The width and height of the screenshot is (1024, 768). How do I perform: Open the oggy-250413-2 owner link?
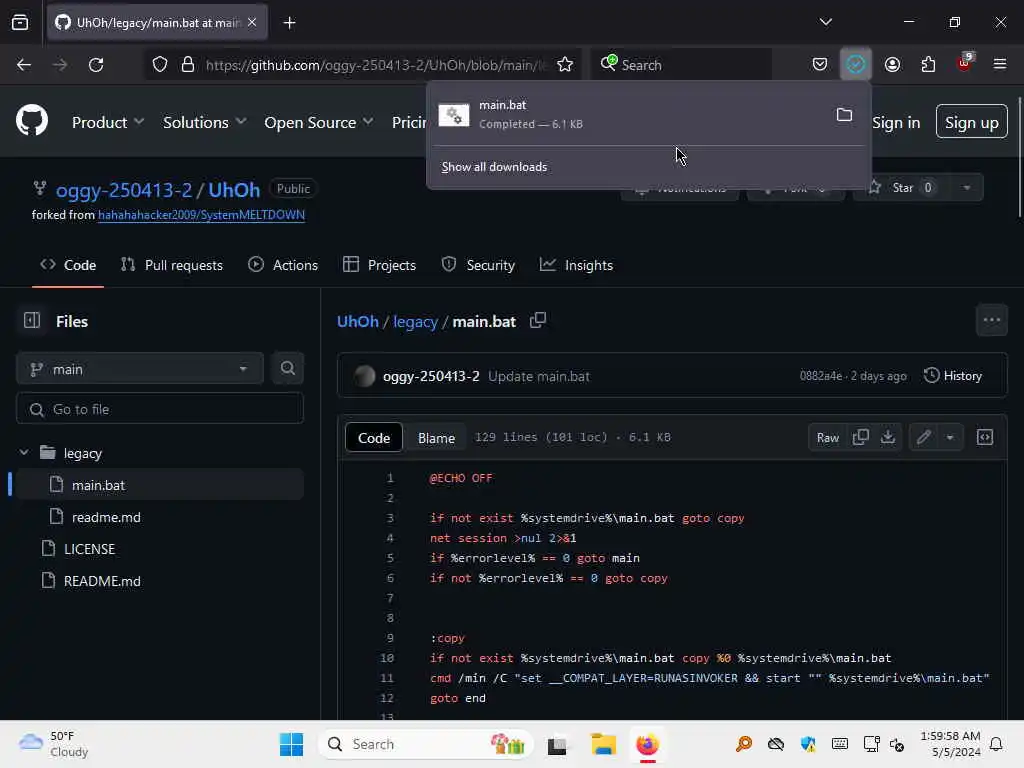(124, 190)
